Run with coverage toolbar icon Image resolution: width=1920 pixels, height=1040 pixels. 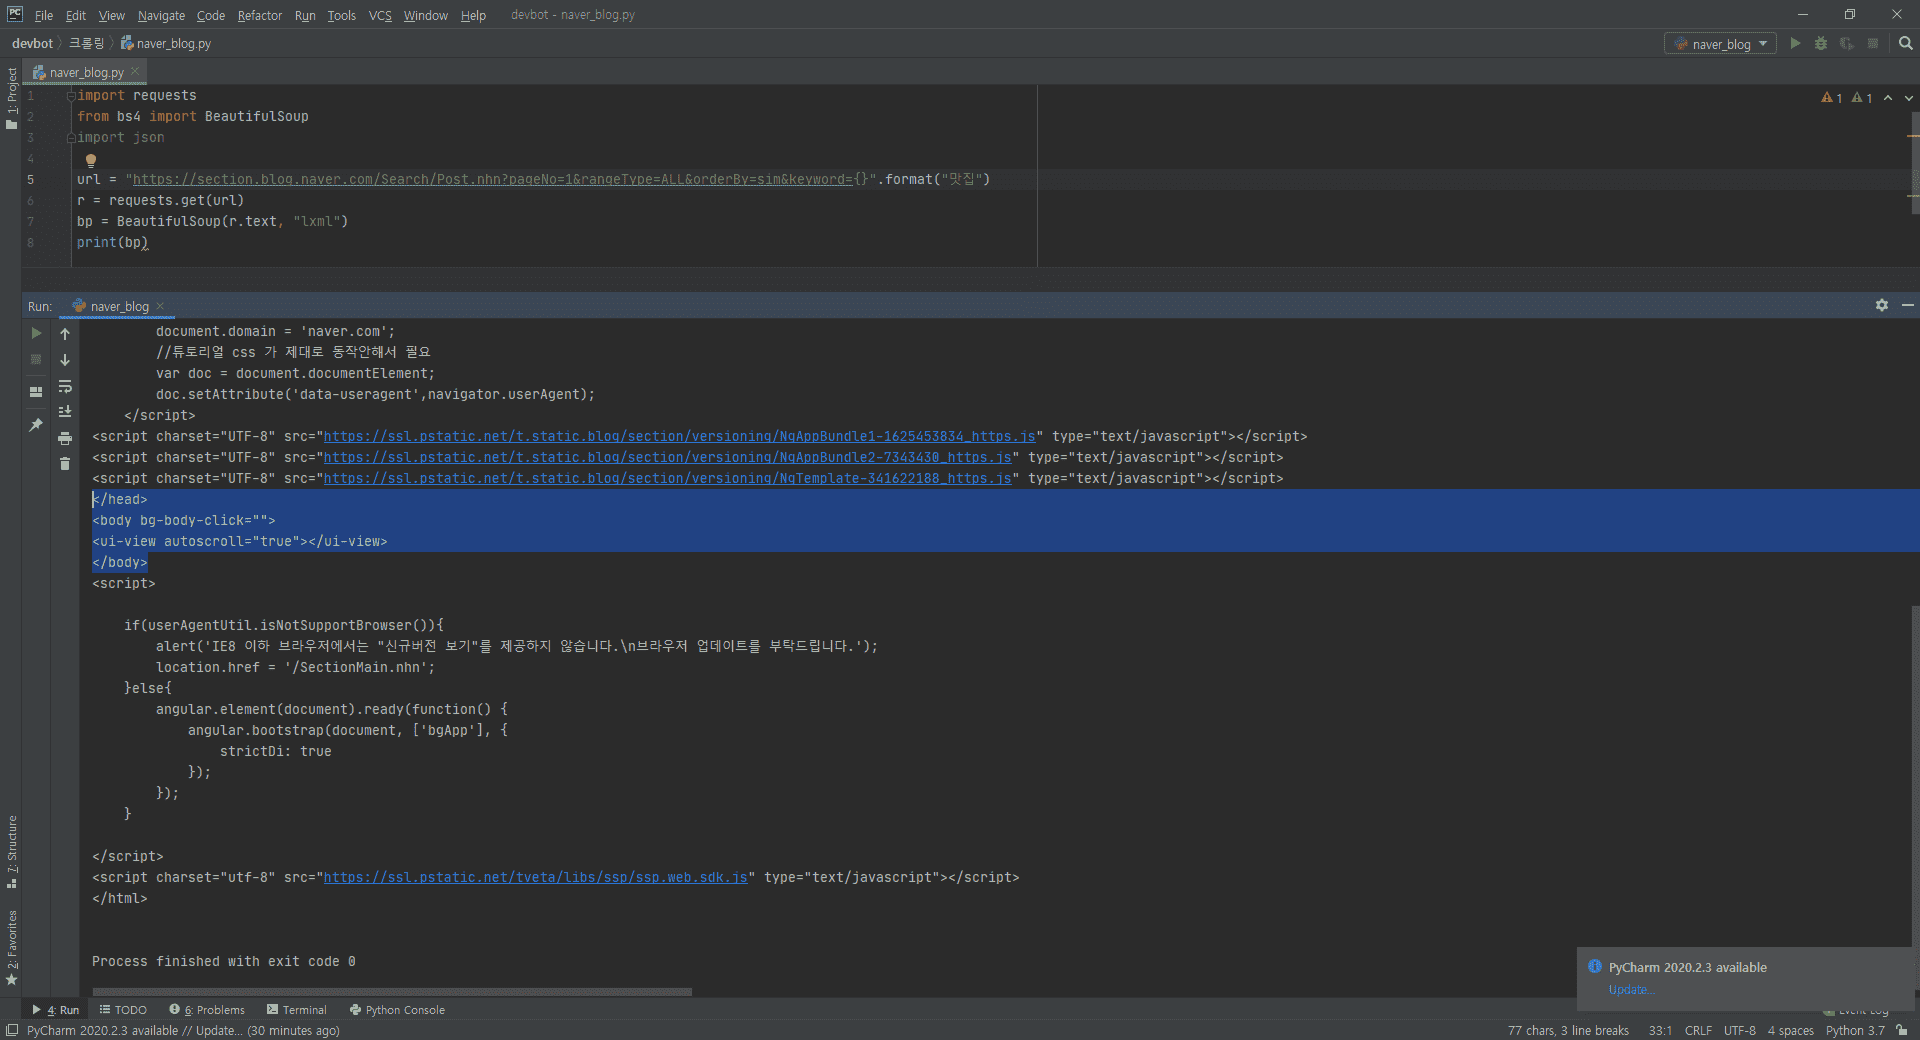coord(1847,43)
